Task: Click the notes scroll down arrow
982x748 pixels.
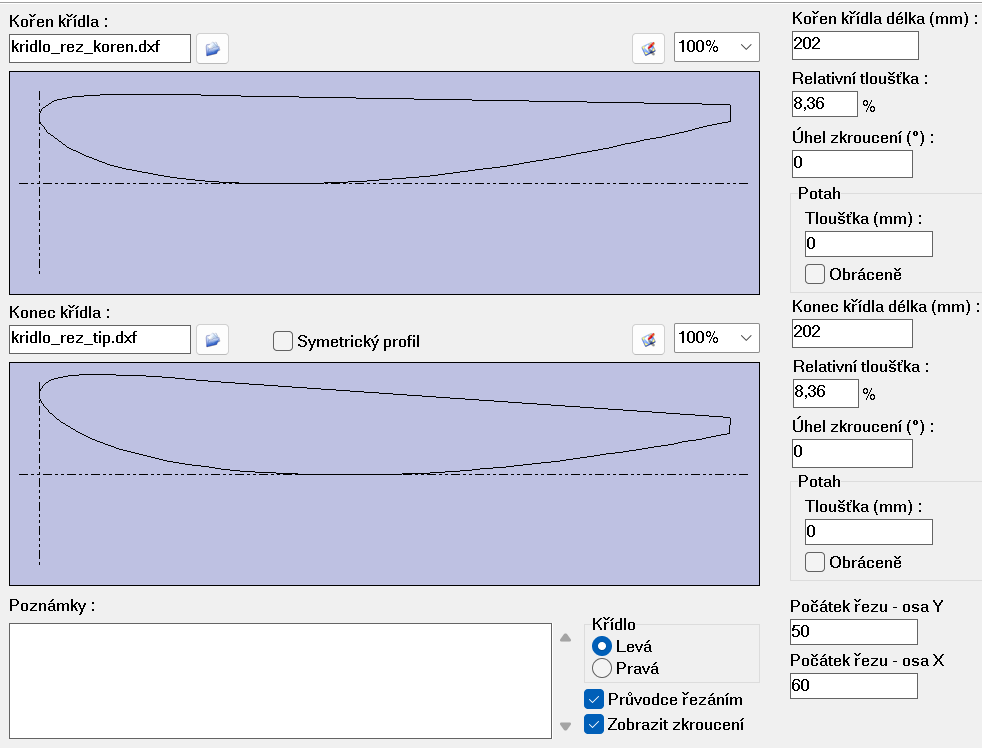Action: click(565, 726)
